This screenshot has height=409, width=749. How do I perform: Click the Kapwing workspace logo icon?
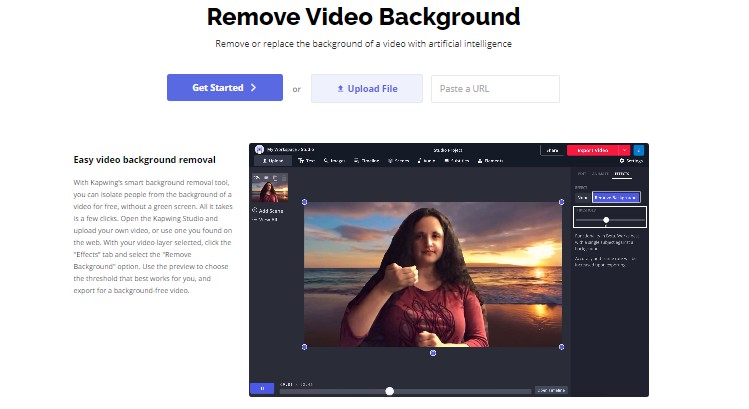[258, 149]
